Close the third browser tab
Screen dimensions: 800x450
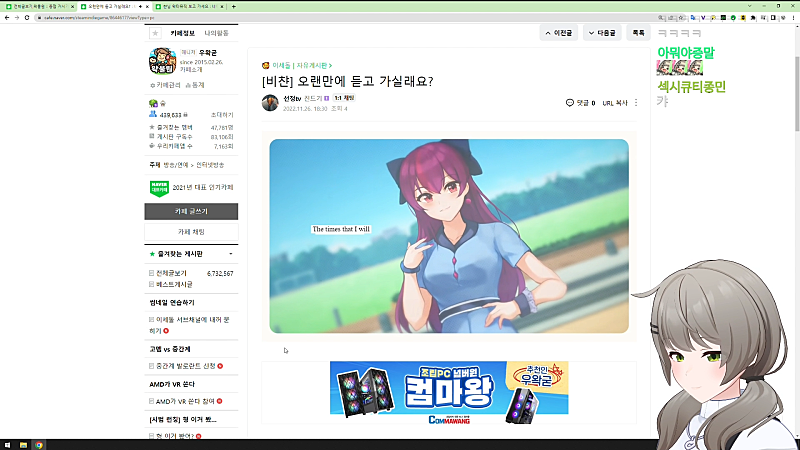222,7
